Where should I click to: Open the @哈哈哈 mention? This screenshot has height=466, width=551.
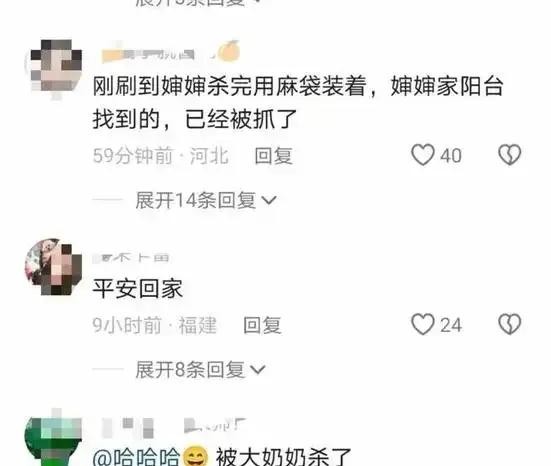pos(136,457)
